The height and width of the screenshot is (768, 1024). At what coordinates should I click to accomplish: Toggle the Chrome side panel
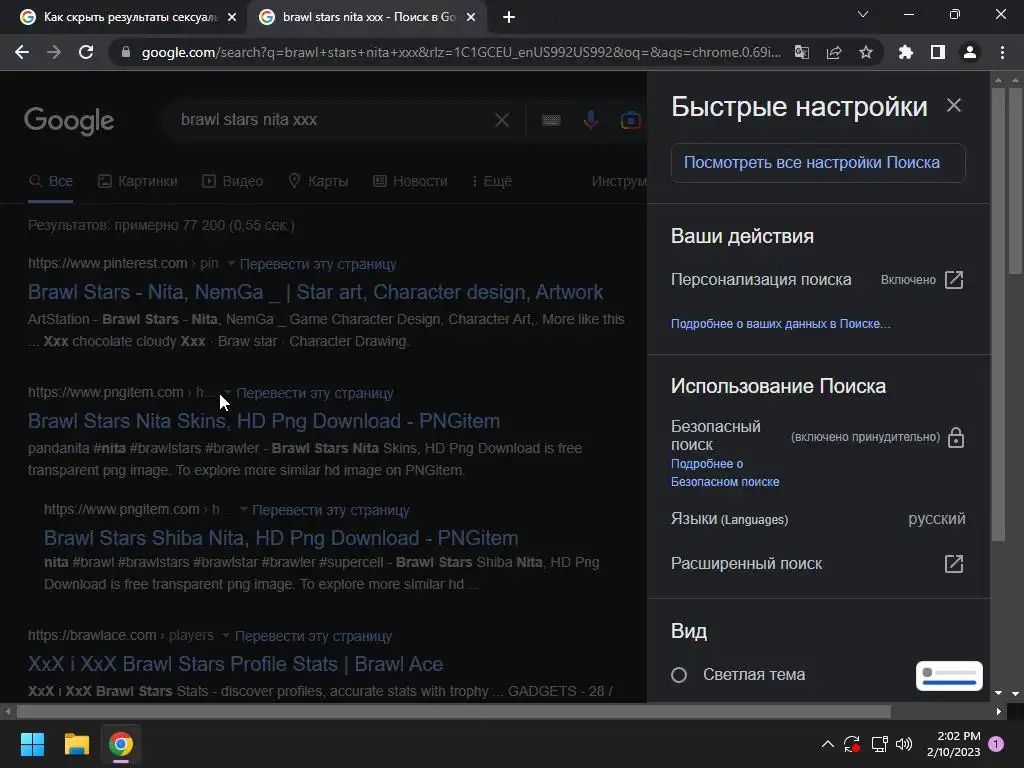point(938,52)
